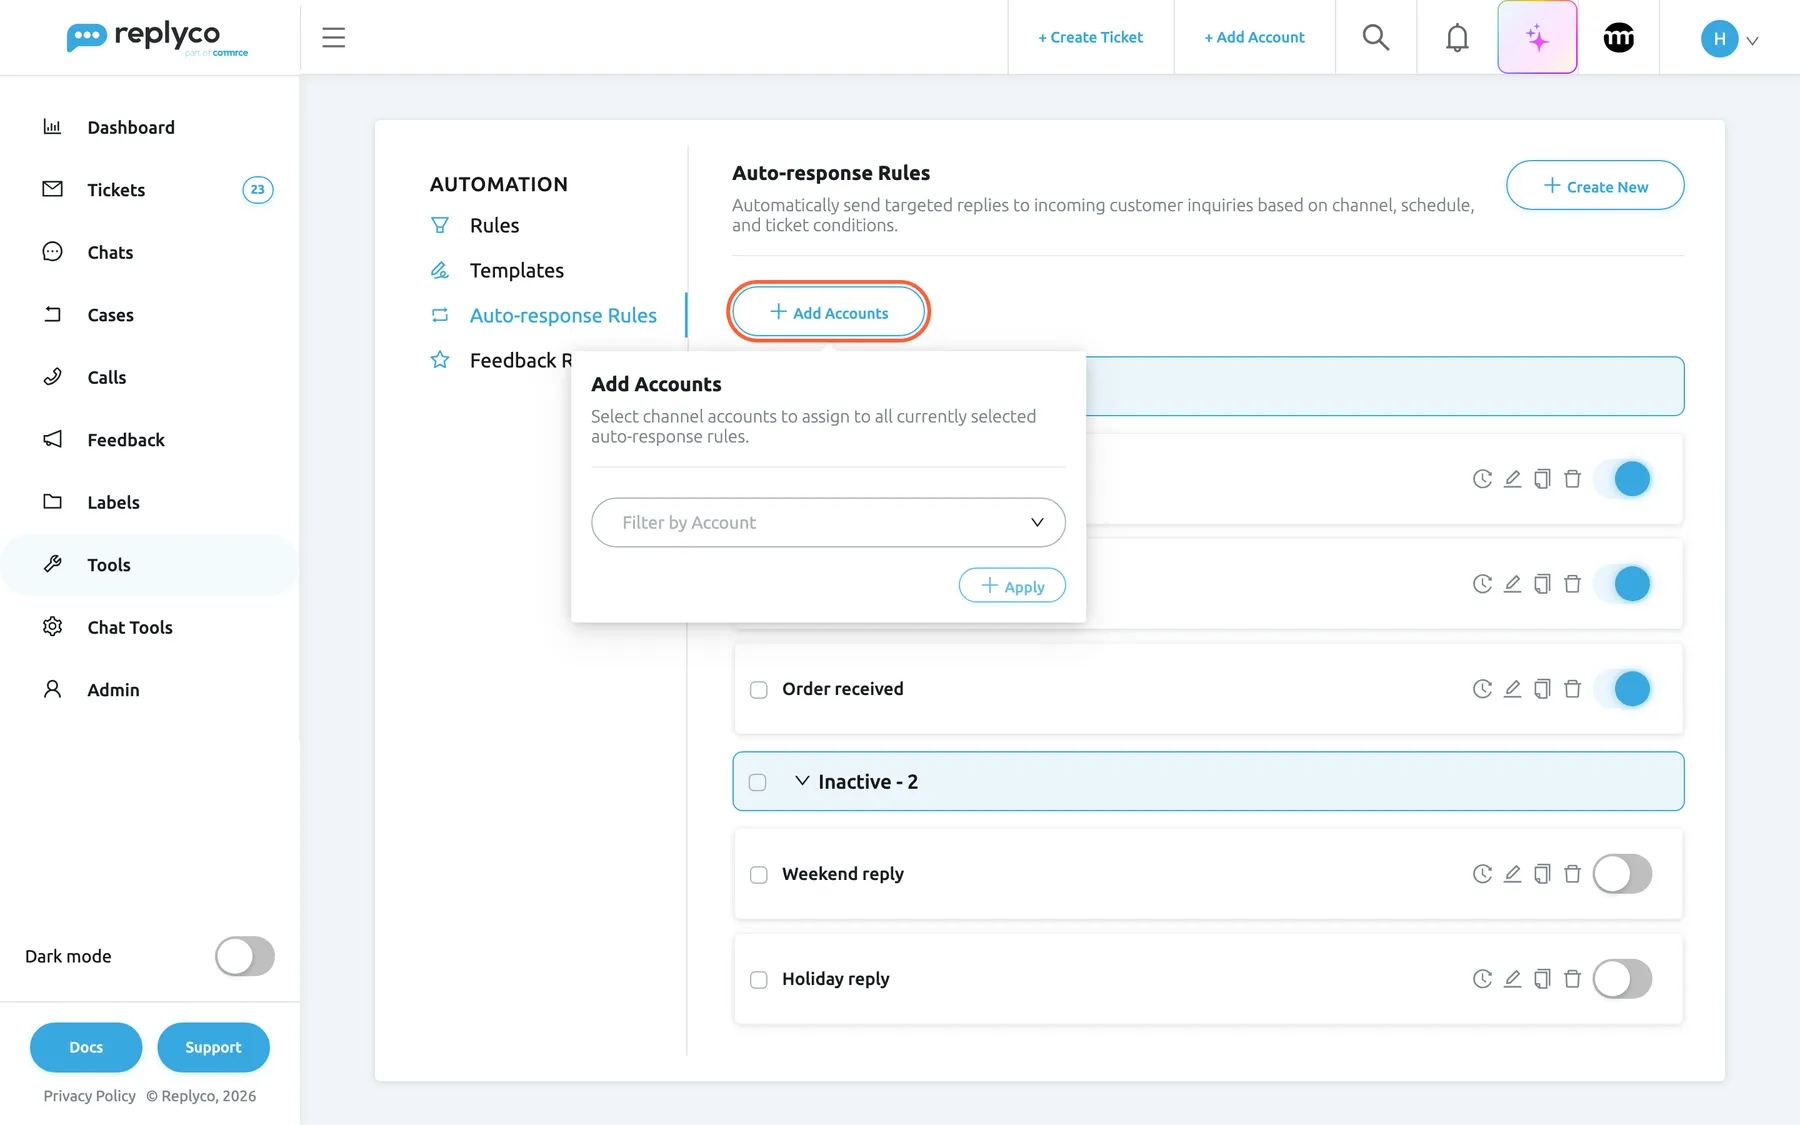Check the Order received checkbox
The width and height of the screenshot is (1800, 1125).
coord(759,690)
